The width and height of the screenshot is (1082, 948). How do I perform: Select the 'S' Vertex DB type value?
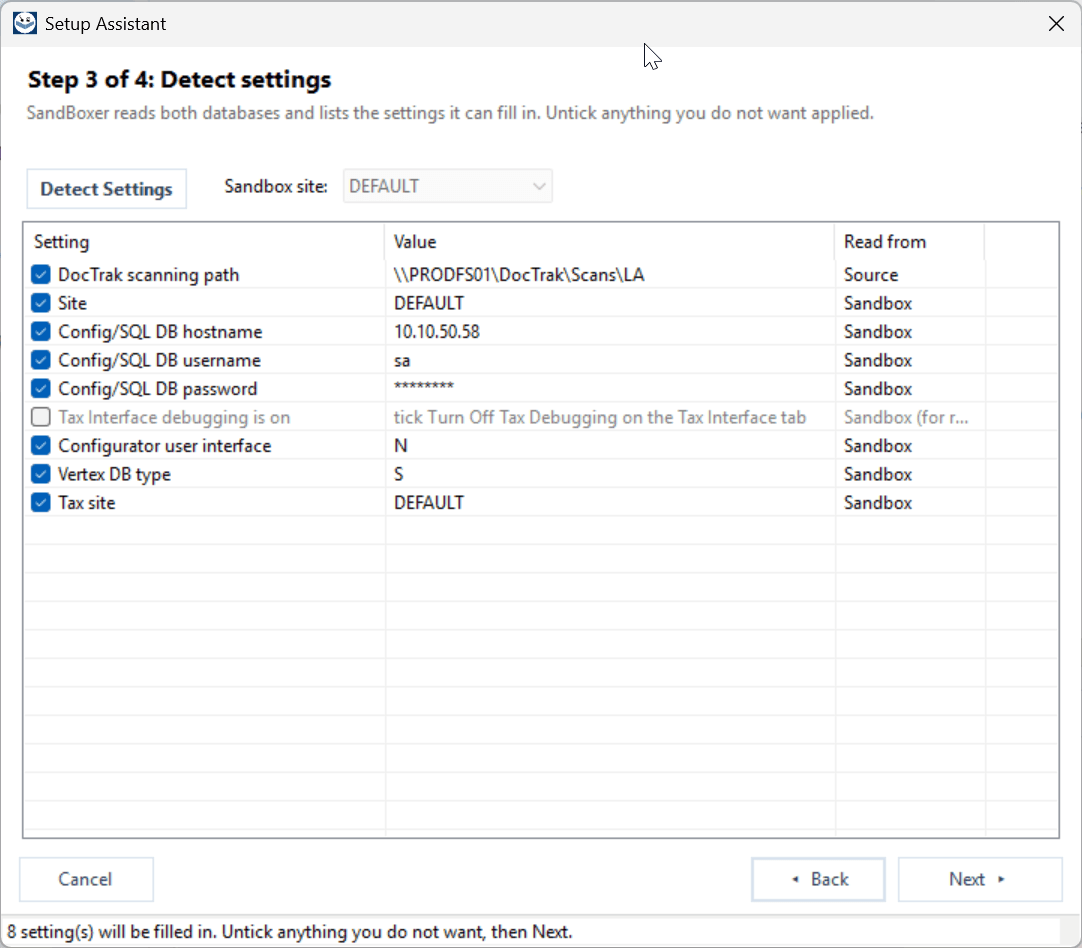pyautogui.click(x=399, y=474)
